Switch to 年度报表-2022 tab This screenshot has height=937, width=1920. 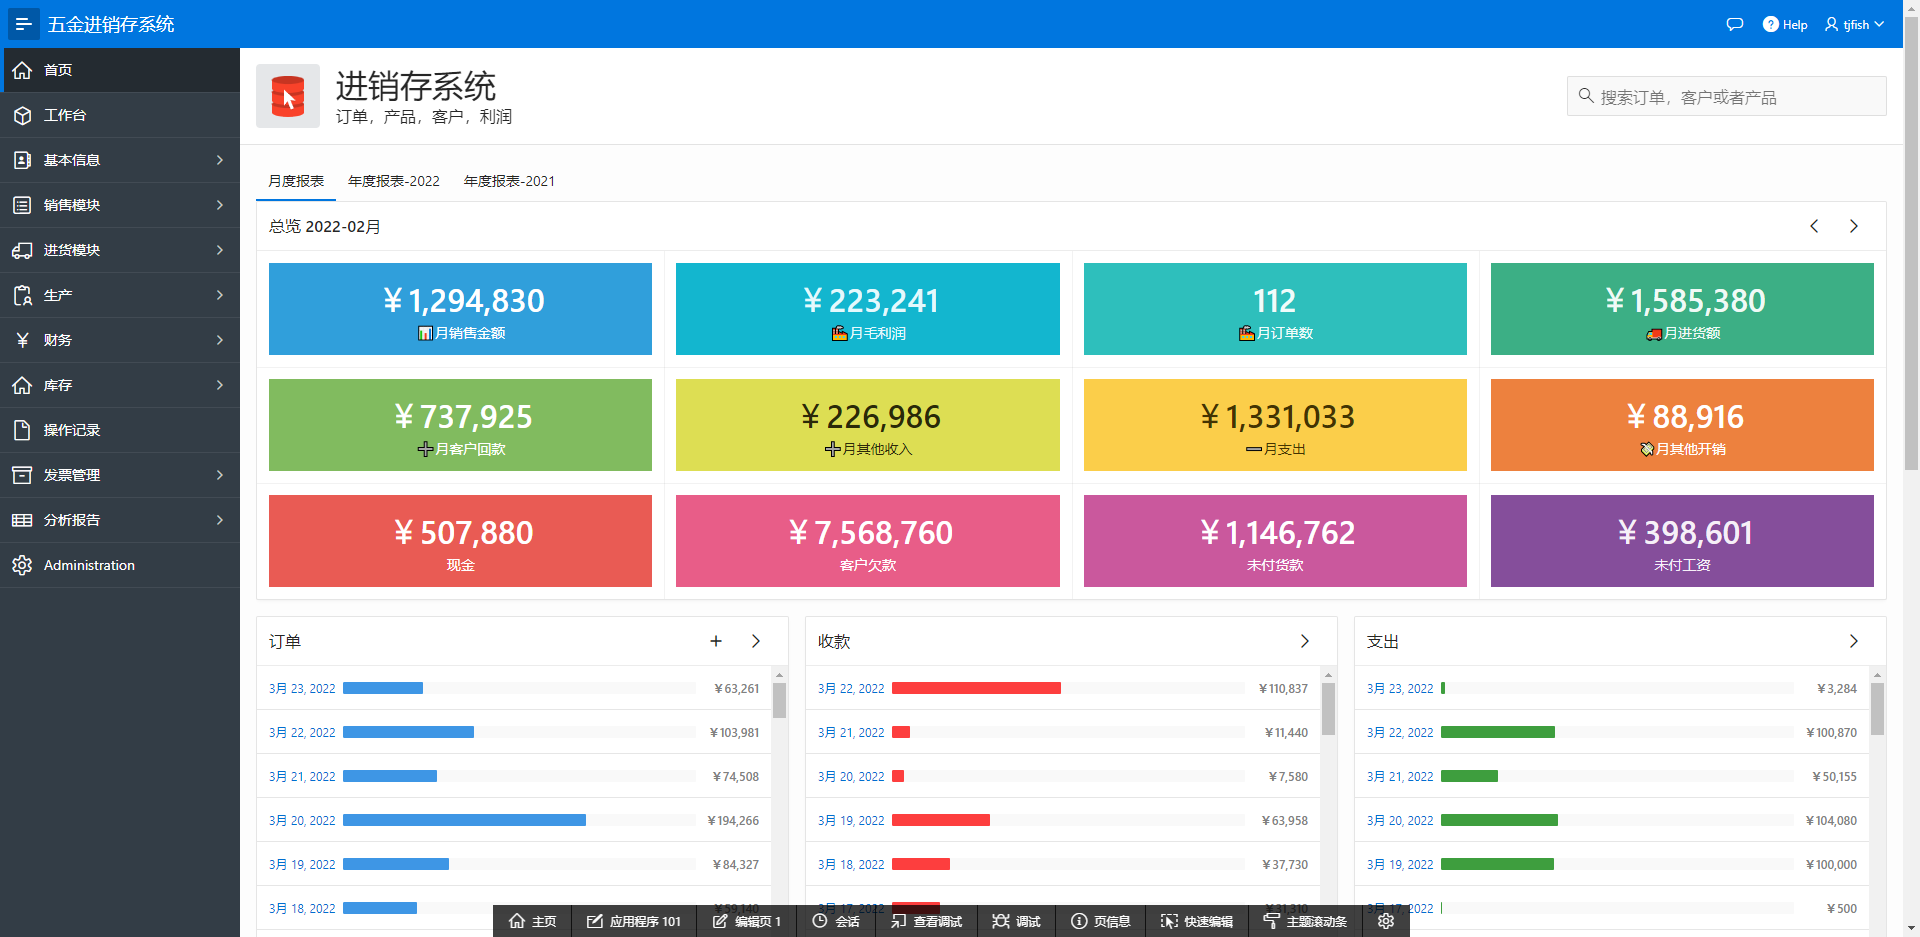tap(393, 181)
